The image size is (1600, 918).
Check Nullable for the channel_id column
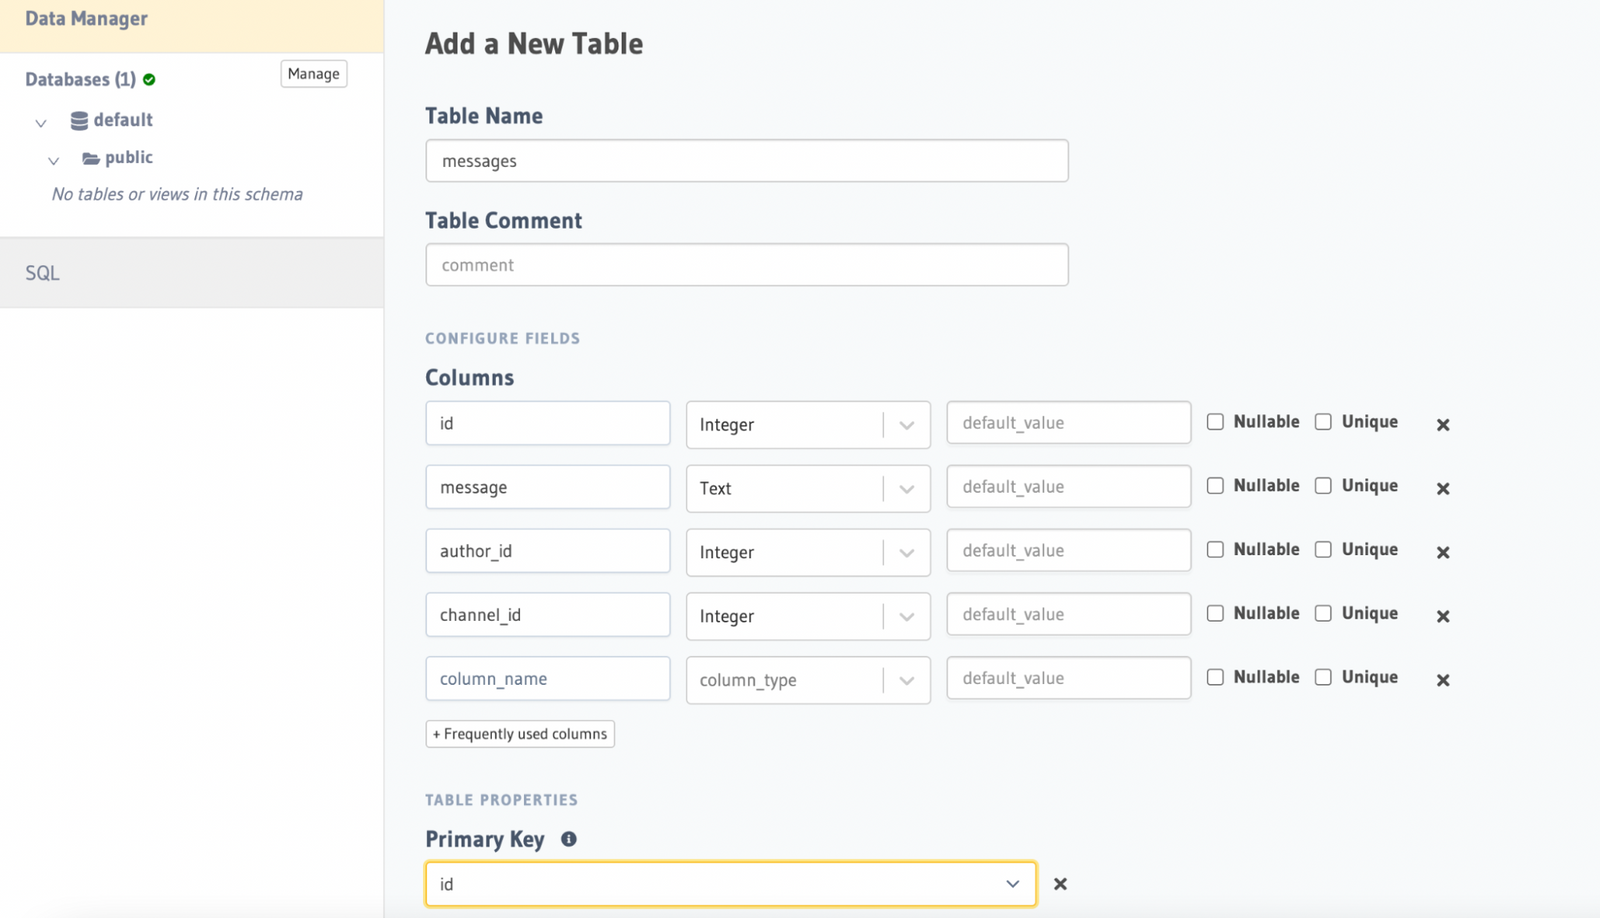1215,613
